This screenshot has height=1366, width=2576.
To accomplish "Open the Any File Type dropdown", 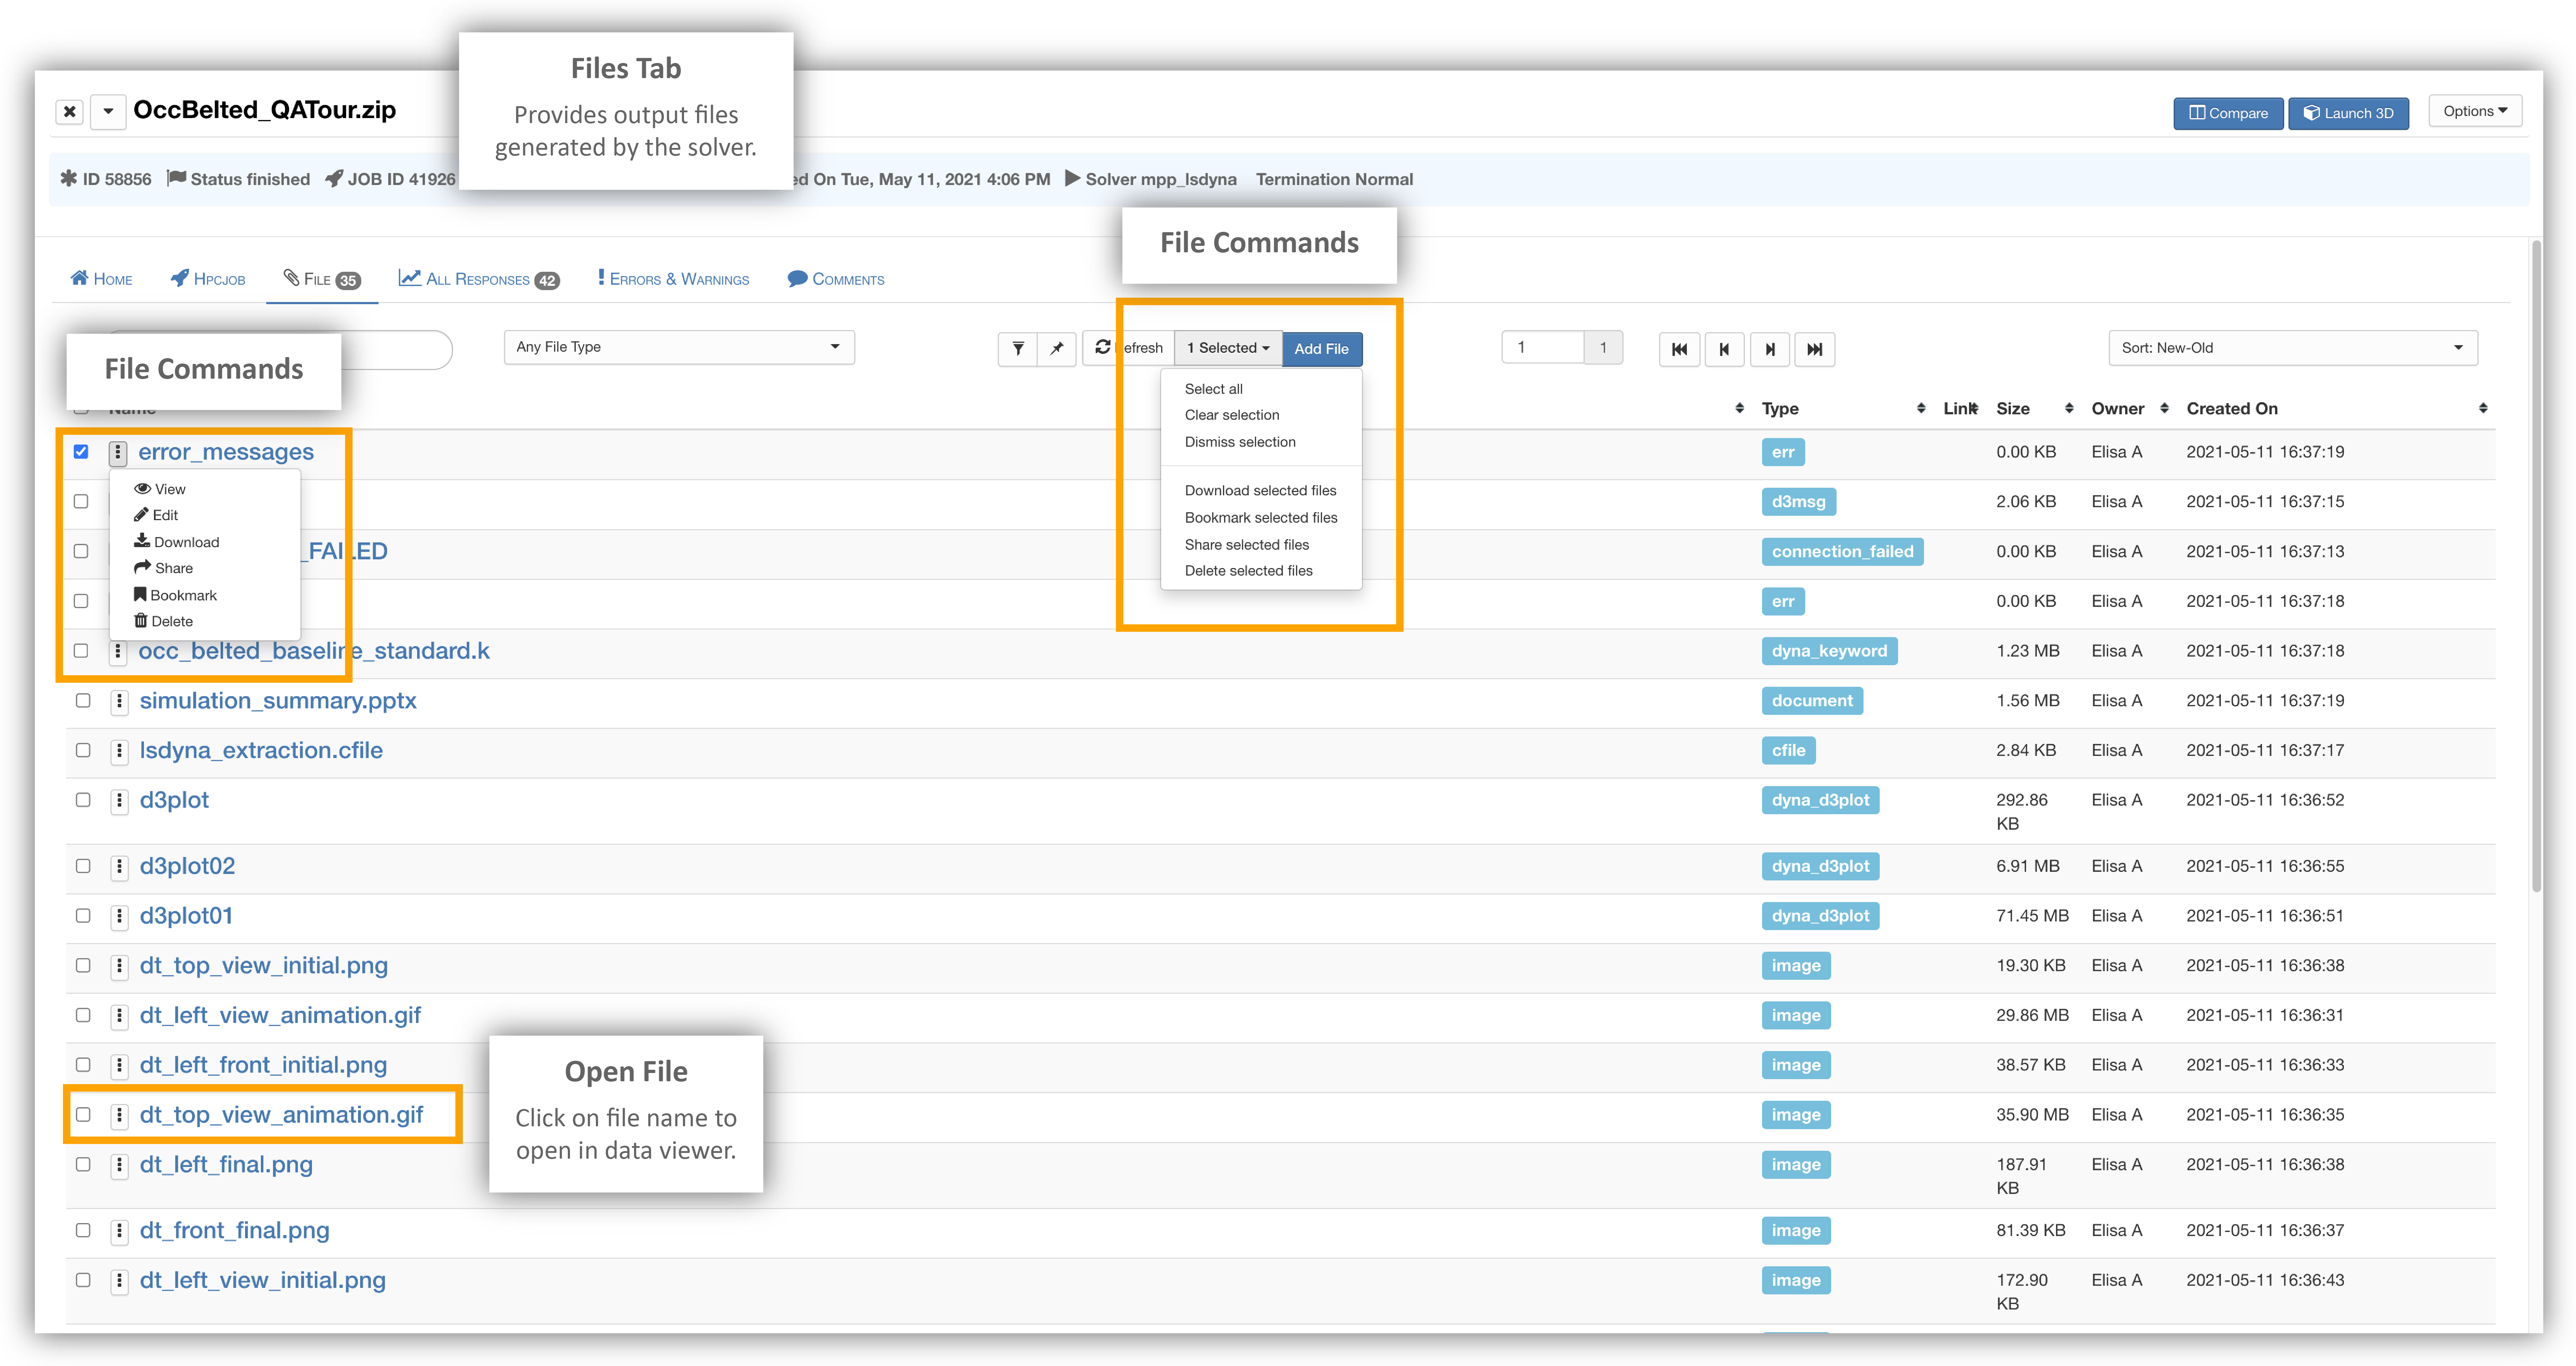I will (x=679, y=347).
